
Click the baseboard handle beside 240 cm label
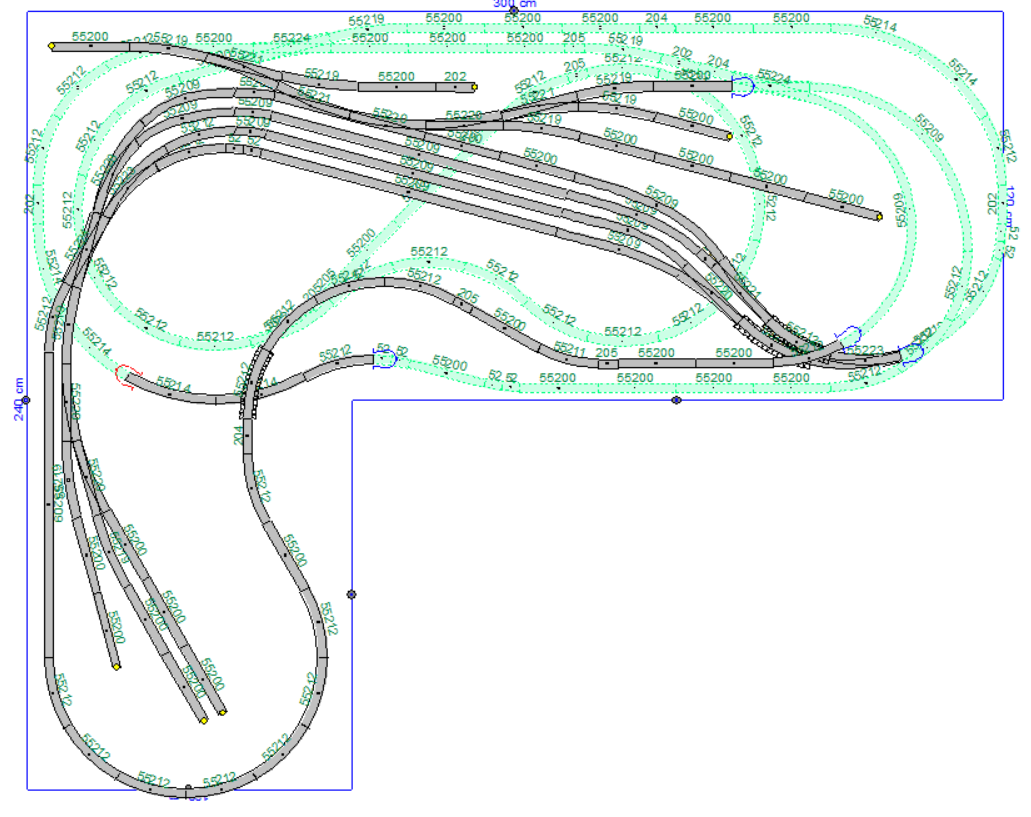tap(27, 400)
